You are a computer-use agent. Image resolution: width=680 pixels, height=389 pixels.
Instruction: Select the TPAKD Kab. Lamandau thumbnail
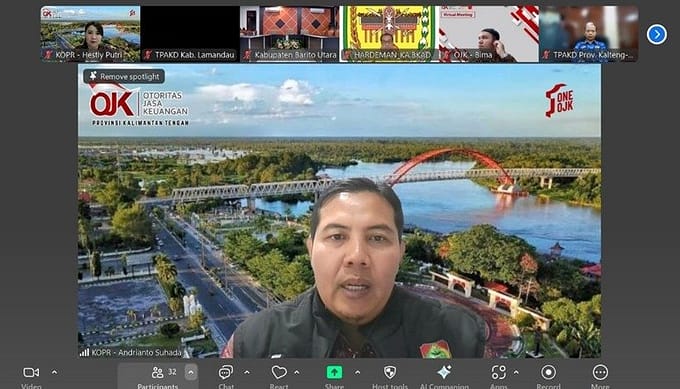[x=190, y=34]
